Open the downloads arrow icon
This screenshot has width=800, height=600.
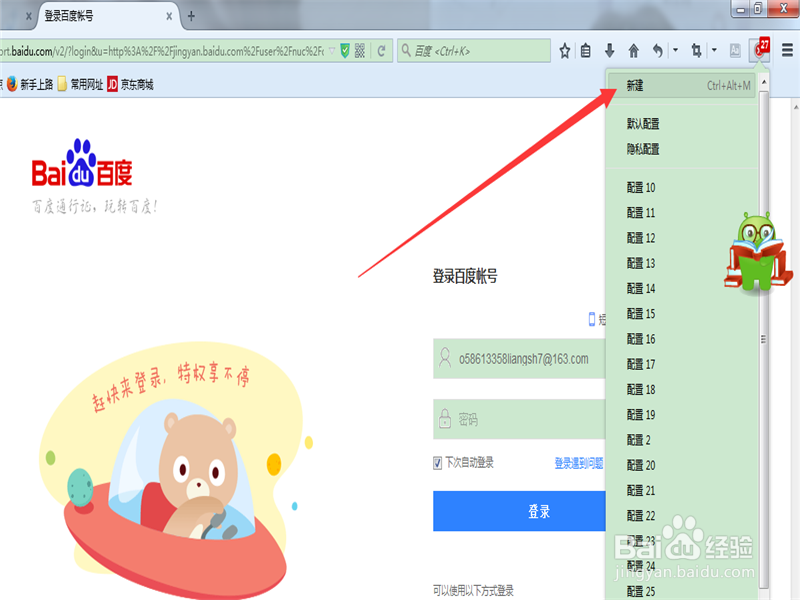coord(610,49)
